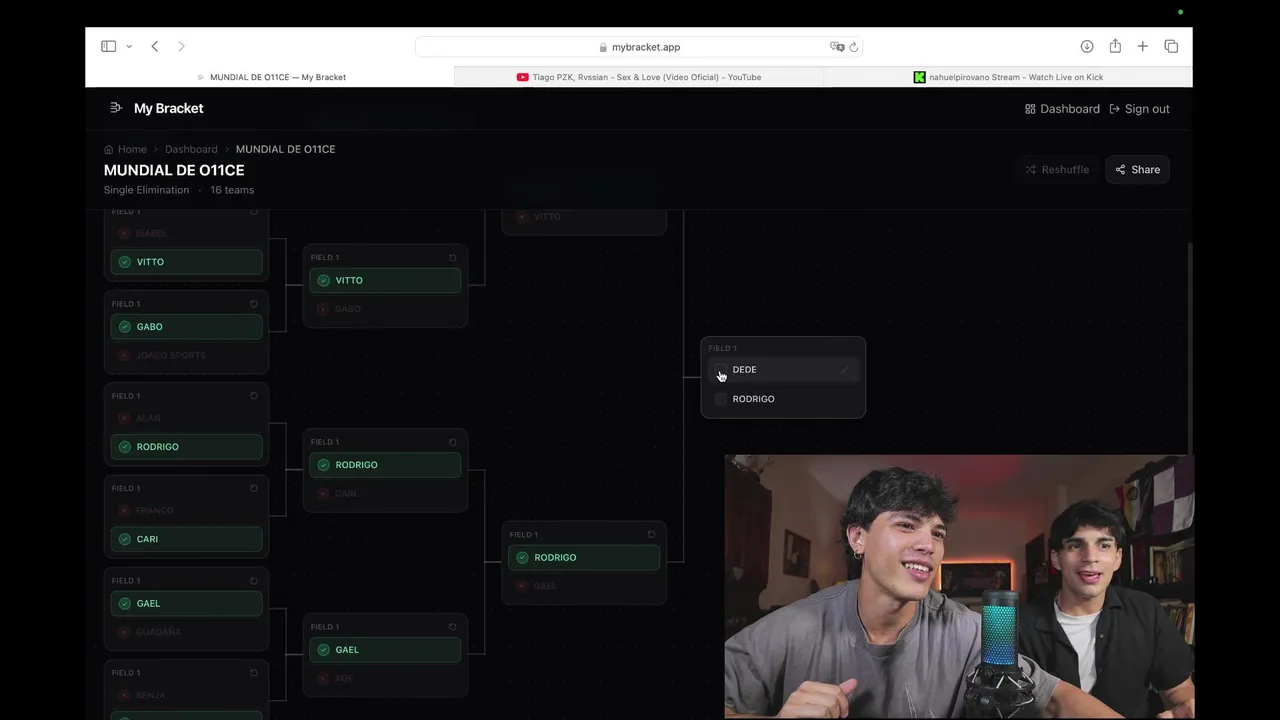
Task: Open Safari downloads icon
Action: (x=1087, y=46)
